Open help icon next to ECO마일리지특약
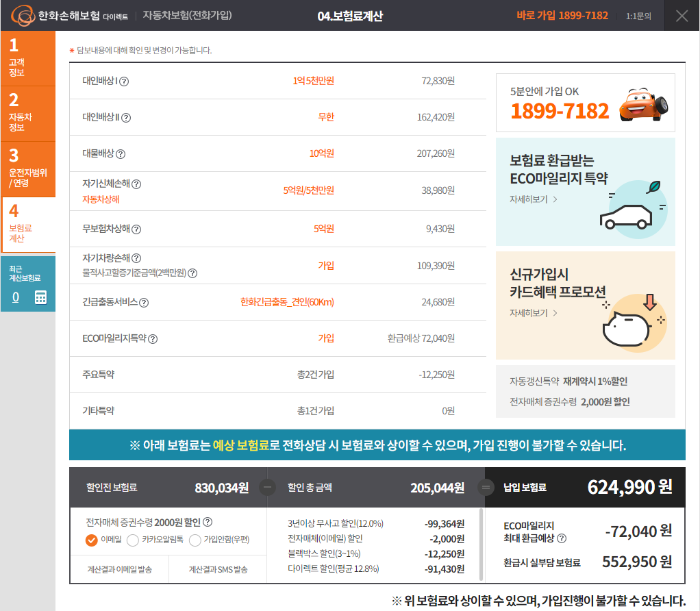The height and width of the screenshot is (611, 700). pyautogui.click(x=153, y=339)
